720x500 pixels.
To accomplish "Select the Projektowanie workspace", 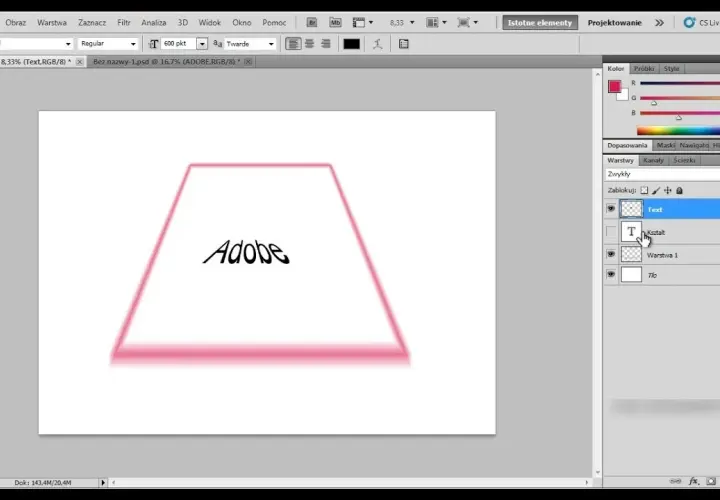I will coord(614,22).
